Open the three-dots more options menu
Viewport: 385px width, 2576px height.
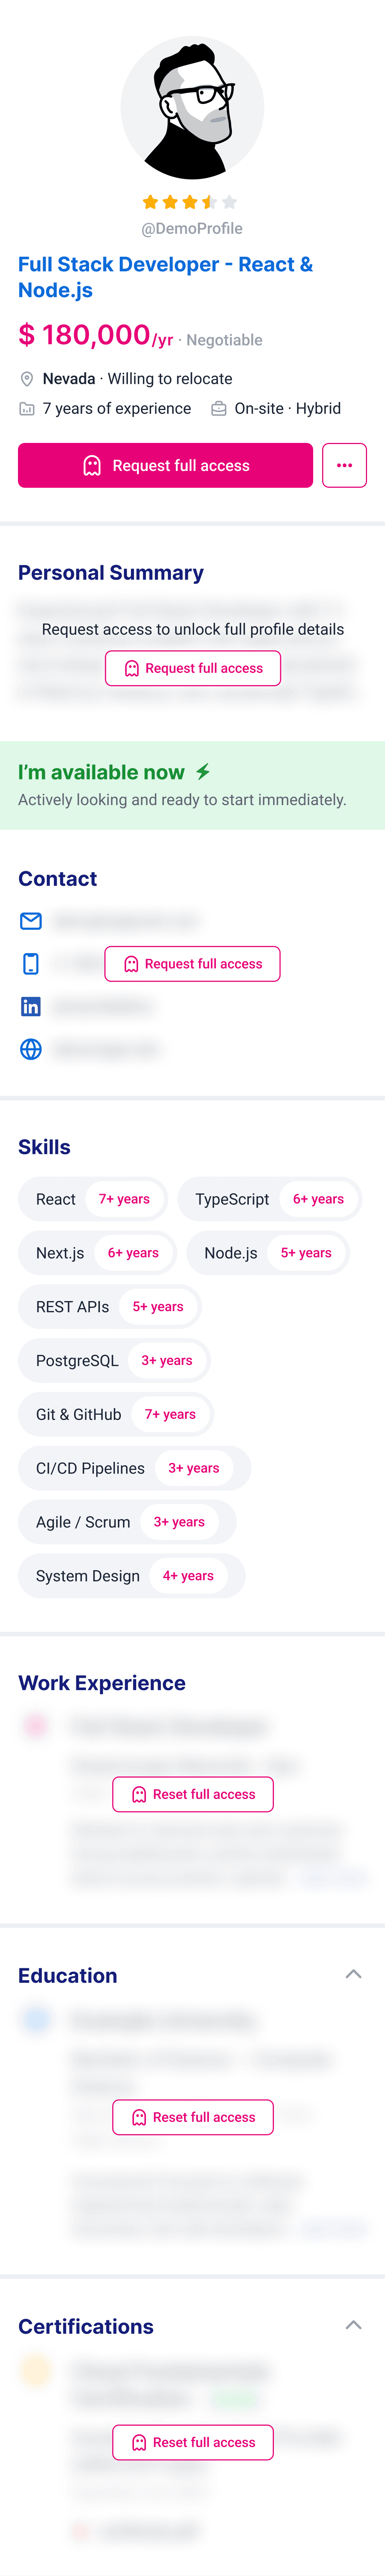coord(344,466)
